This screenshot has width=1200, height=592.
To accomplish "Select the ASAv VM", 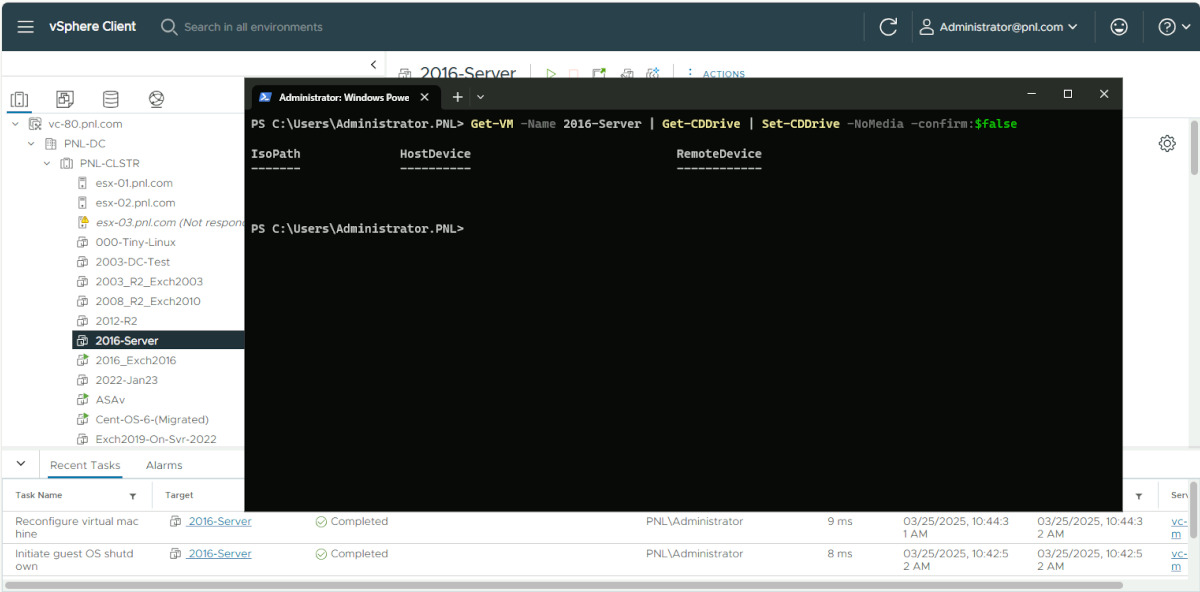I will click(110, 399).
